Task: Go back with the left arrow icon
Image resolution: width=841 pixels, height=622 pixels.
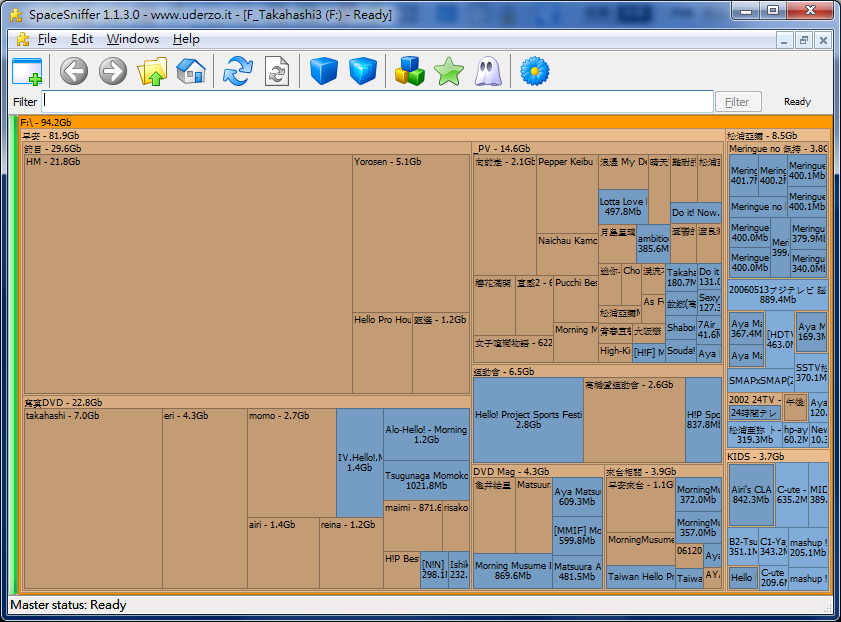Action: click(x=73, y=71)
